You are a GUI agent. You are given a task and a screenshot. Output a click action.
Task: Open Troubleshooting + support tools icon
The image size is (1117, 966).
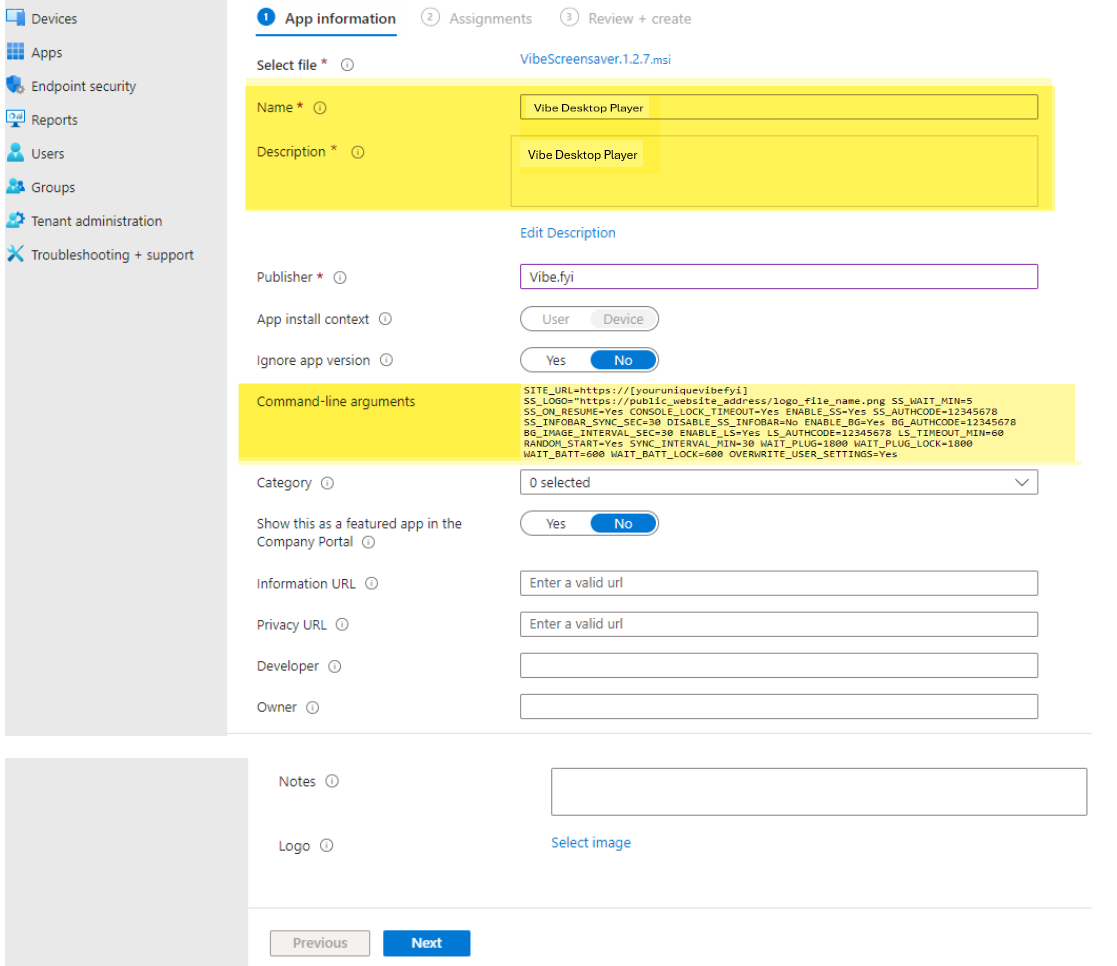tap(15, 254)
